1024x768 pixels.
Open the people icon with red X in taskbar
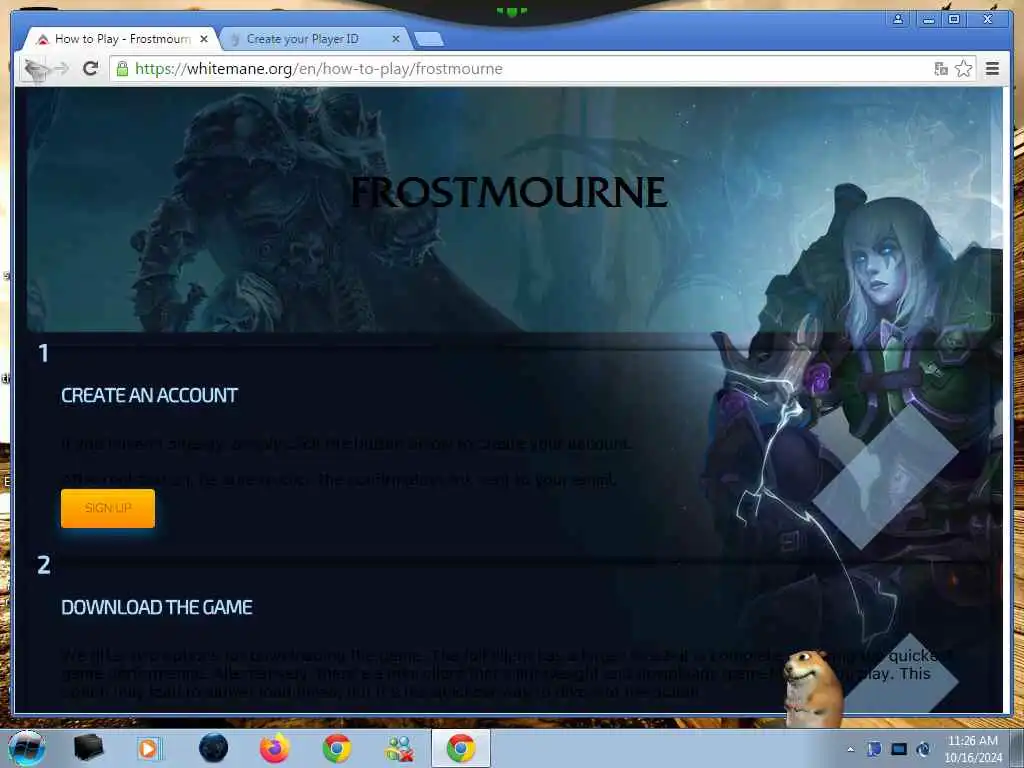(x=398, y=749)
